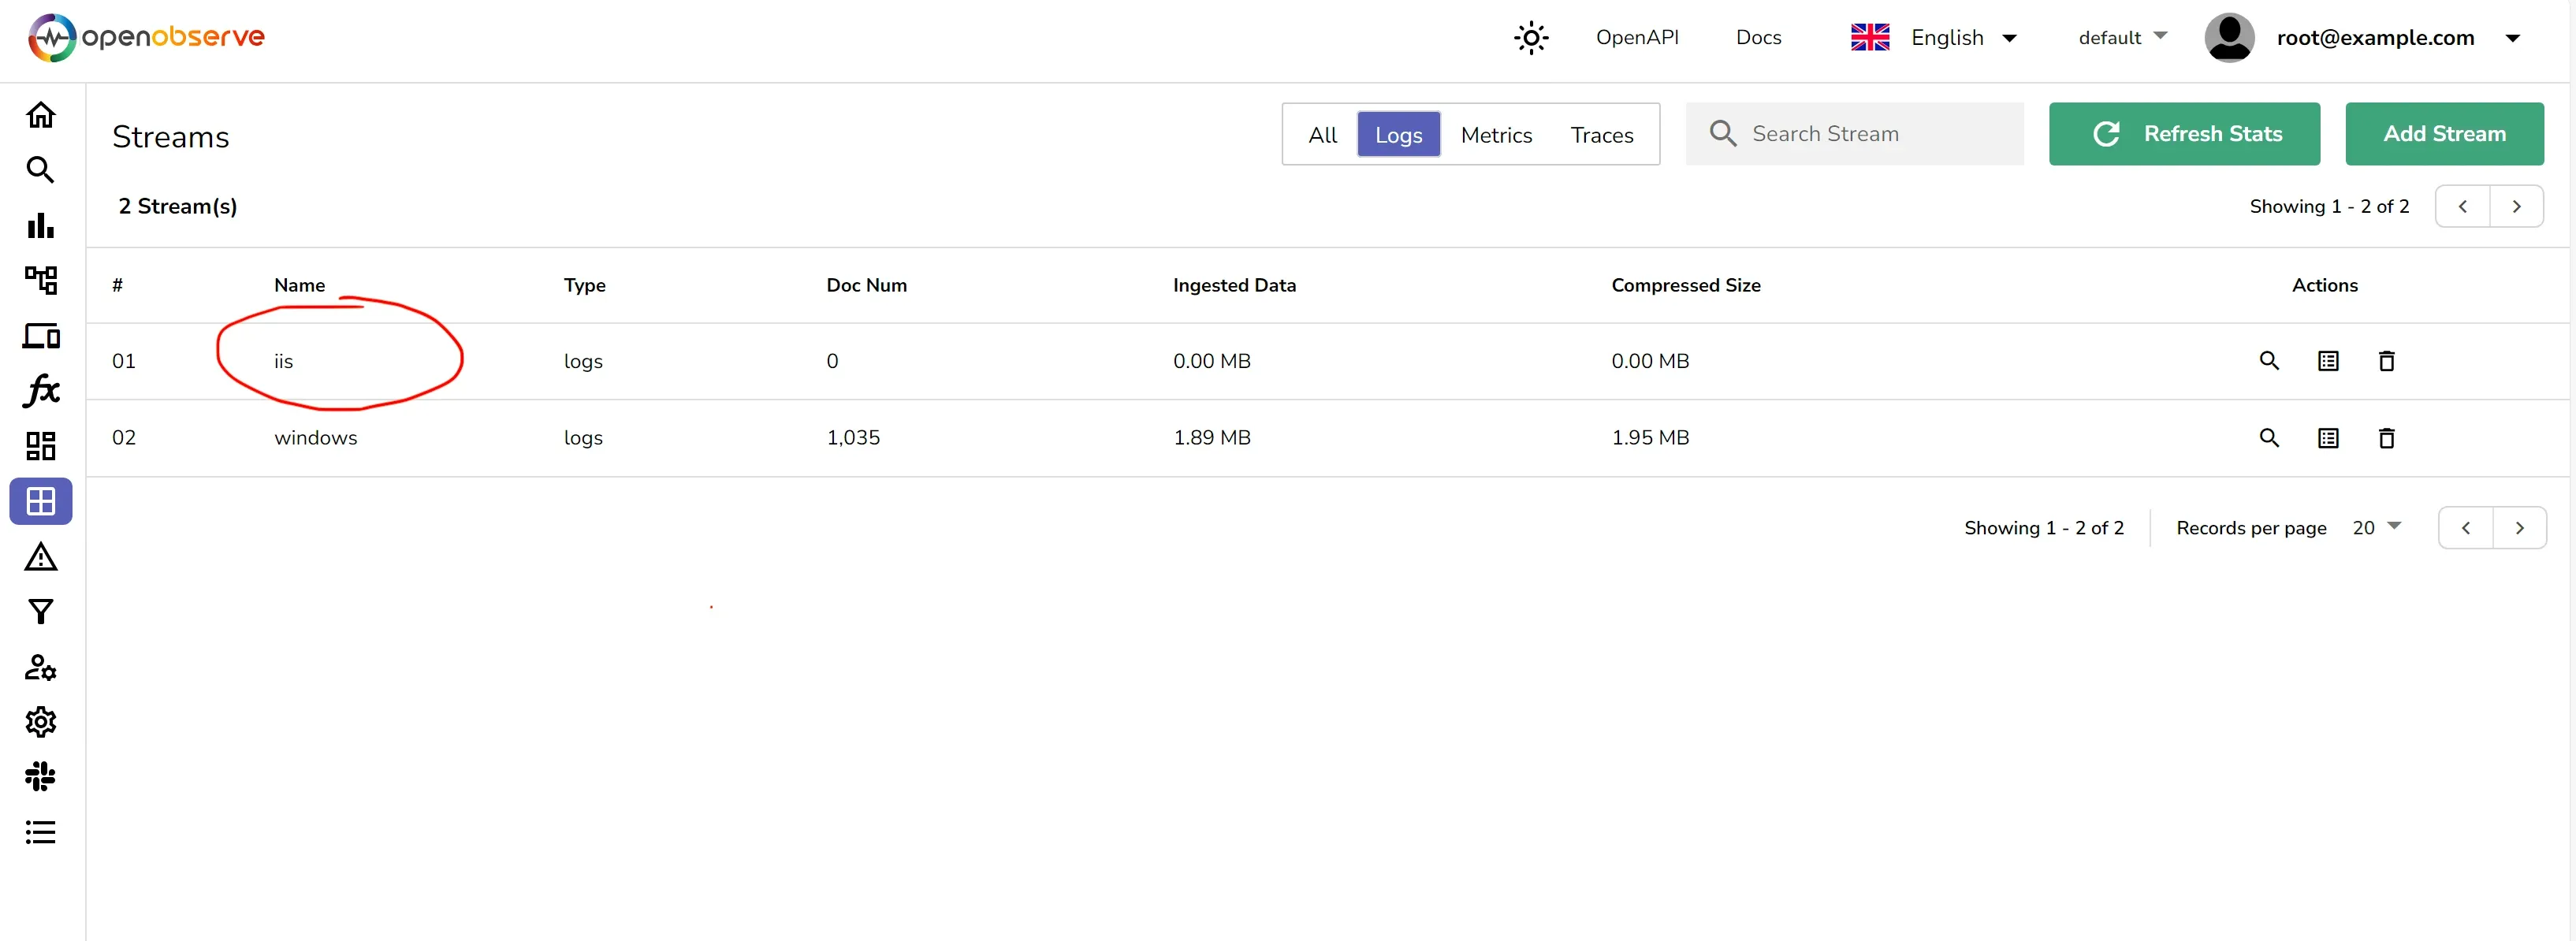Select the Traces nodes icon in sidebar
2576x941 pixels.
point(41,281)
